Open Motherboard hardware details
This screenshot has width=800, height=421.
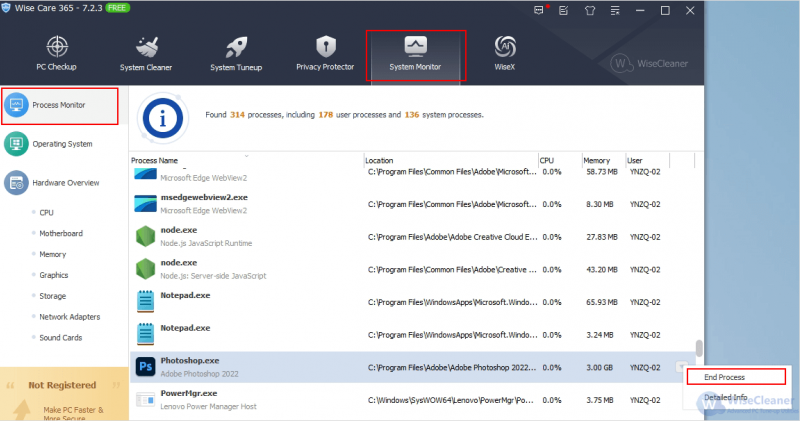(61, 233)
